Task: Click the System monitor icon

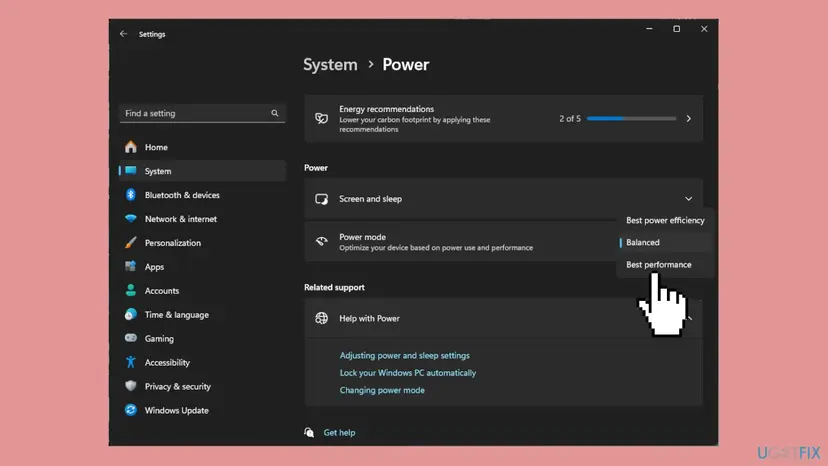Action: tap(131, 171)
